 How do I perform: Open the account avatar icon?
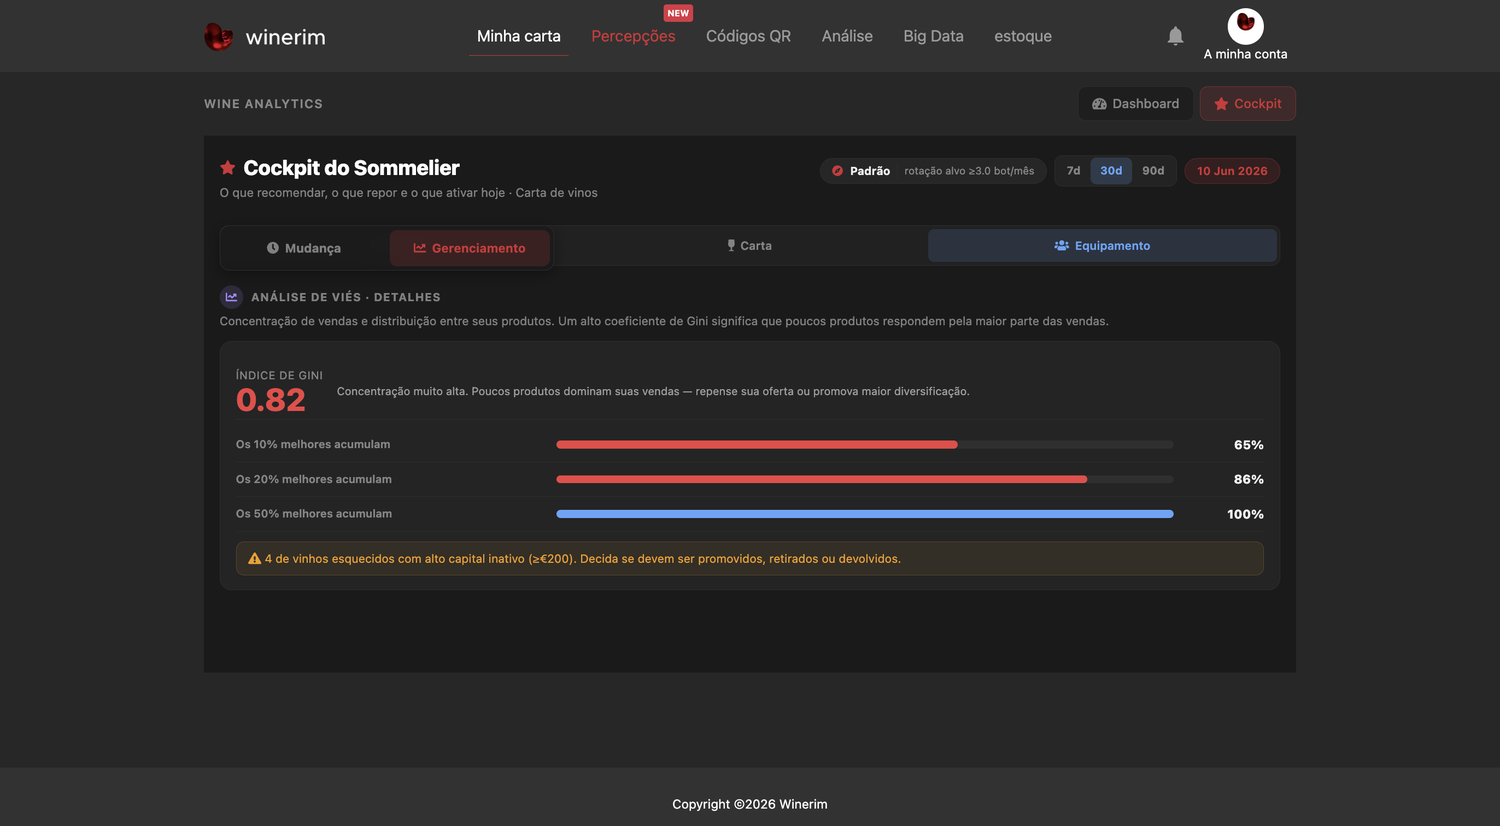click(x=1245, y=26)
